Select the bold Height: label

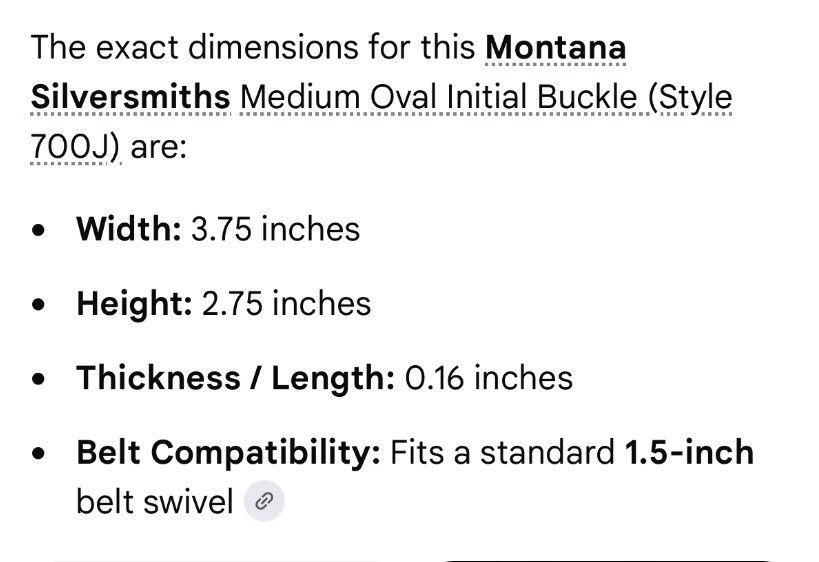[134, 303]
